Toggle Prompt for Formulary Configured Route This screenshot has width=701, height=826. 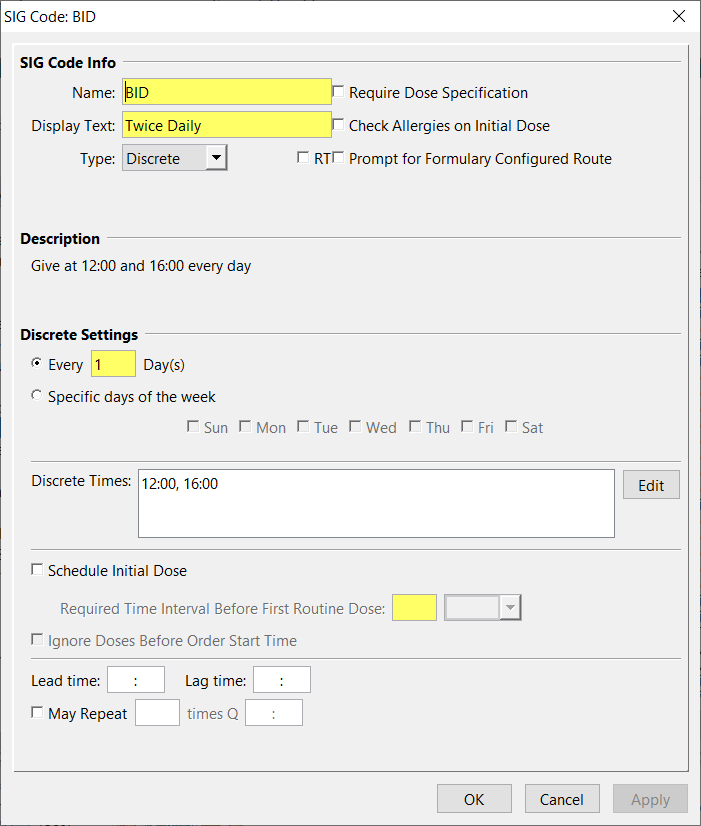[339, 158]
